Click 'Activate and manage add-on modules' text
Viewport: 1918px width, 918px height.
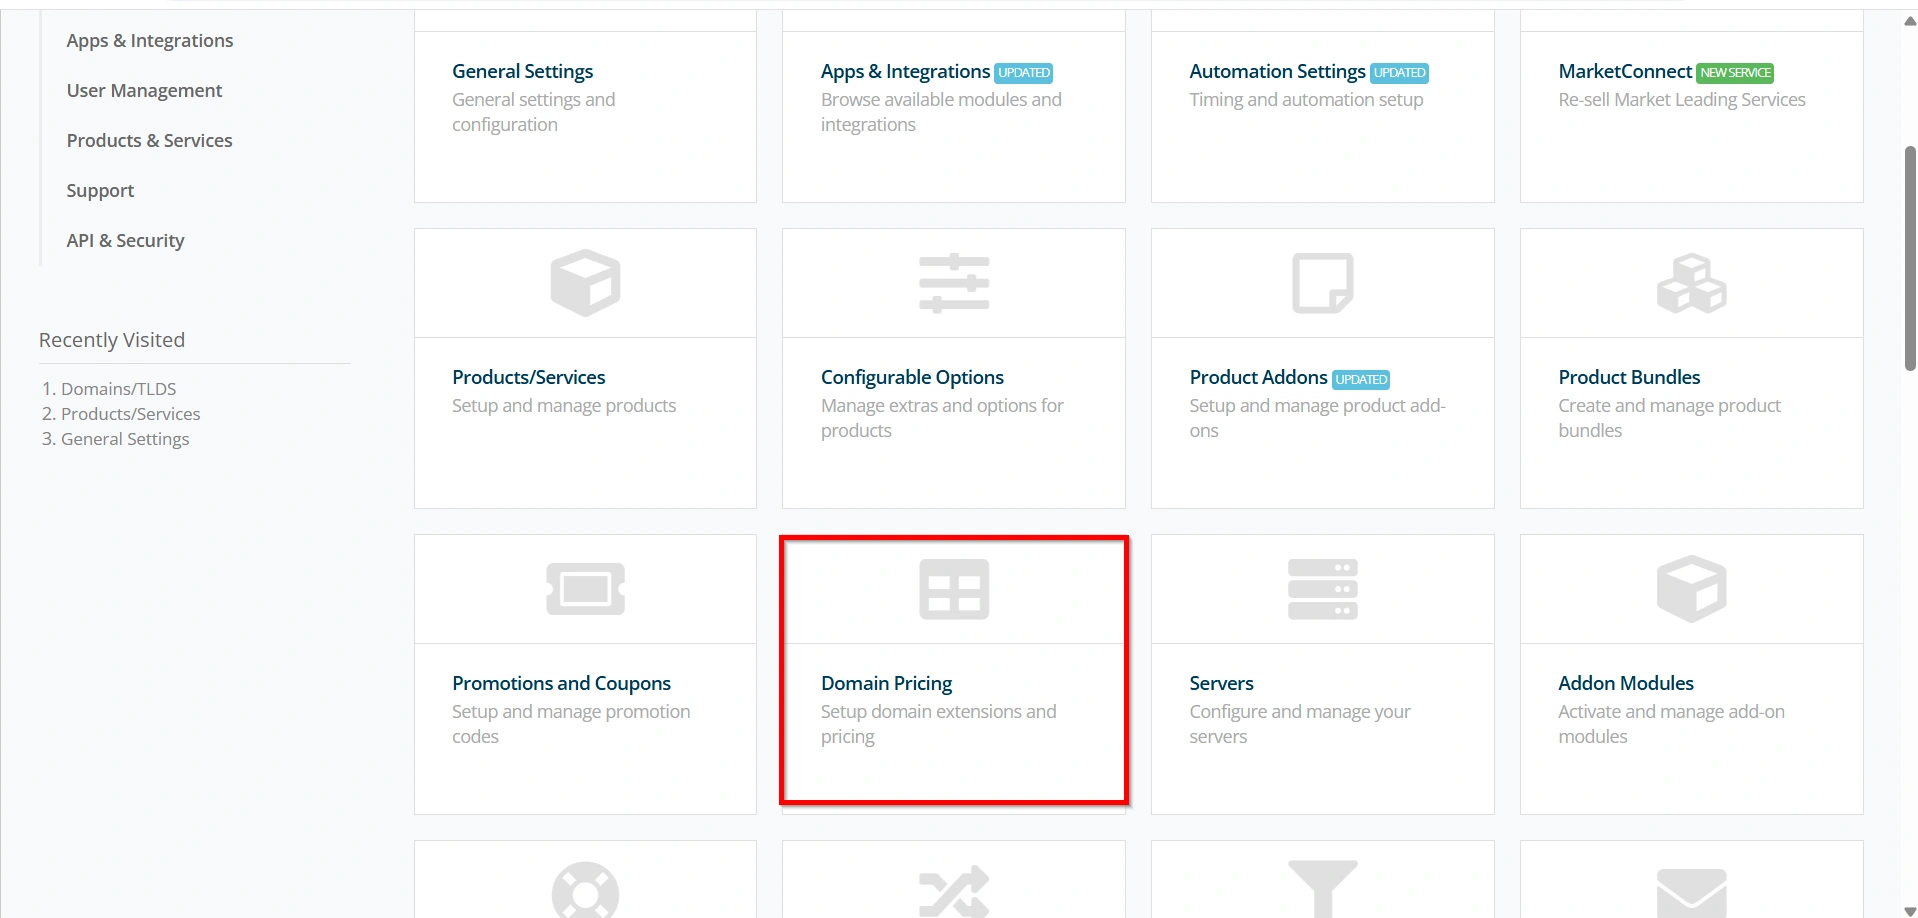1671,724
